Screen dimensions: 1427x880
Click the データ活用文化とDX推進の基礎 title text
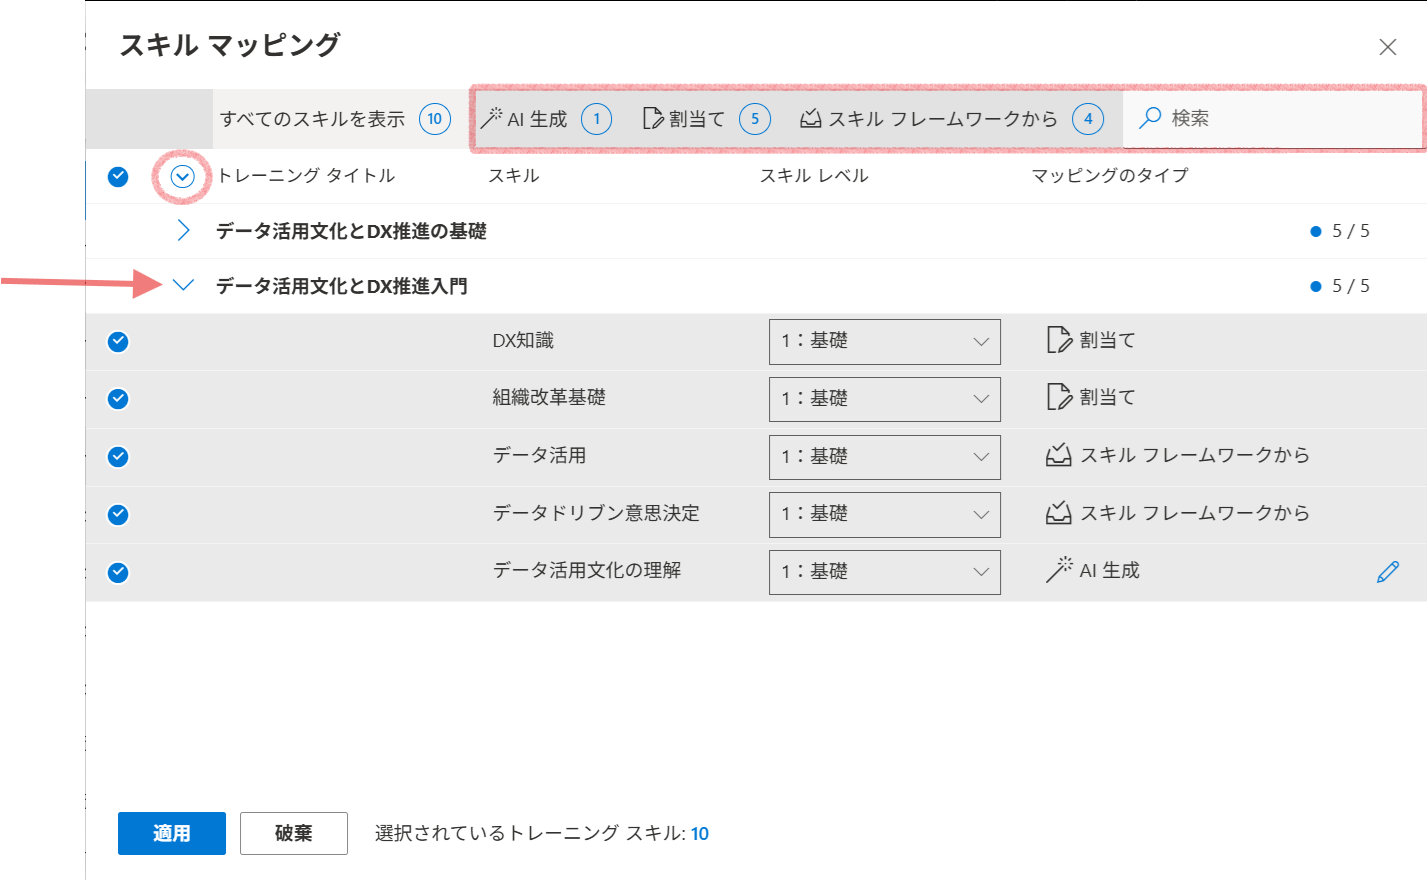pyautogui.click(x=351, y=231)
